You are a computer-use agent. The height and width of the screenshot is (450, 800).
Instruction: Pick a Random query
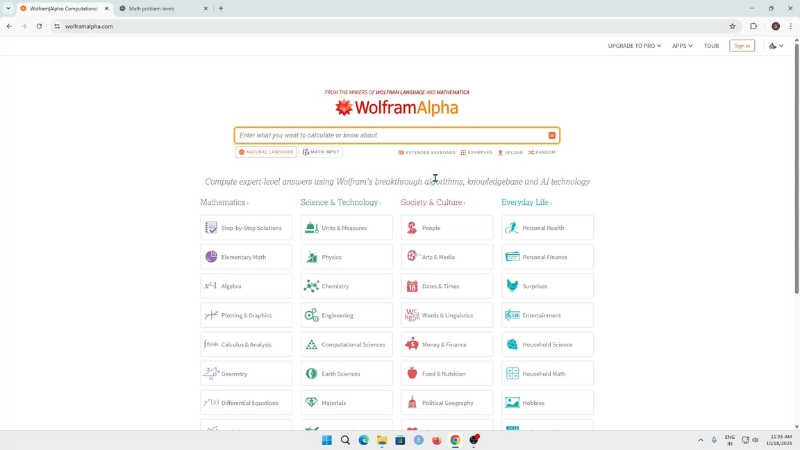coord(542,153)
